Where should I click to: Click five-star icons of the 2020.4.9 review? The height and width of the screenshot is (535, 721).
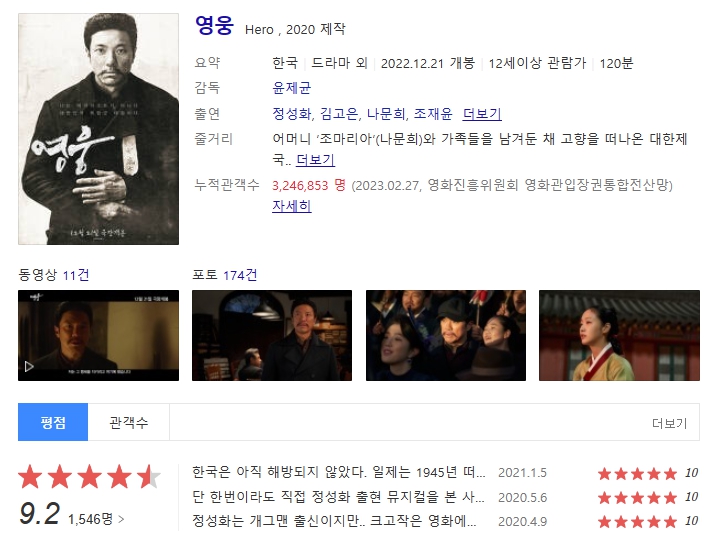[x=637, y=521]
